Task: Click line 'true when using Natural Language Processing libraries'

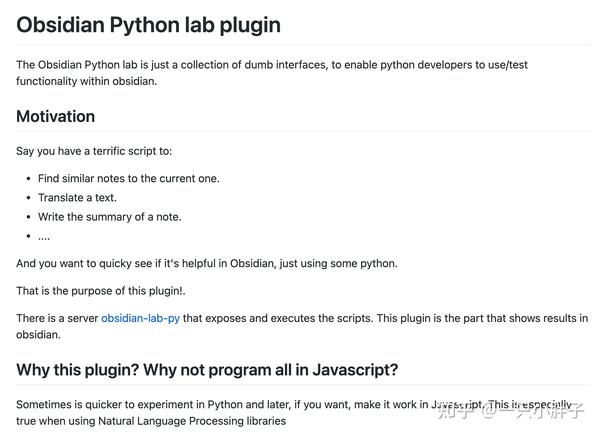Action: [151, 421]
